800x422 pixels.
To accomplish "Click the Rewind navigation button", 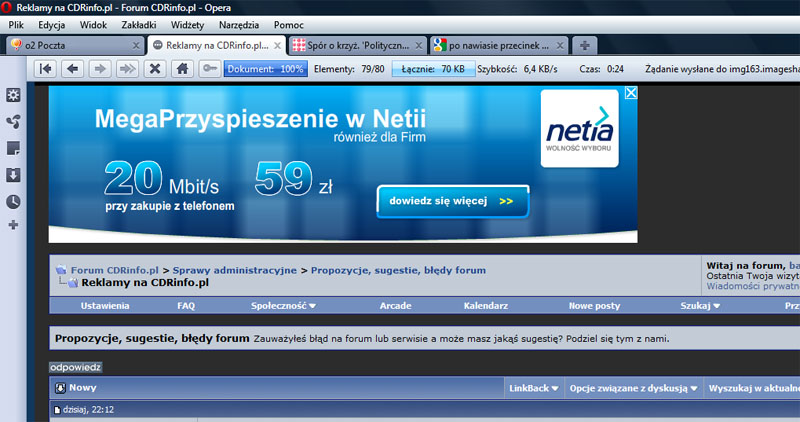I will tap(45, 68).
